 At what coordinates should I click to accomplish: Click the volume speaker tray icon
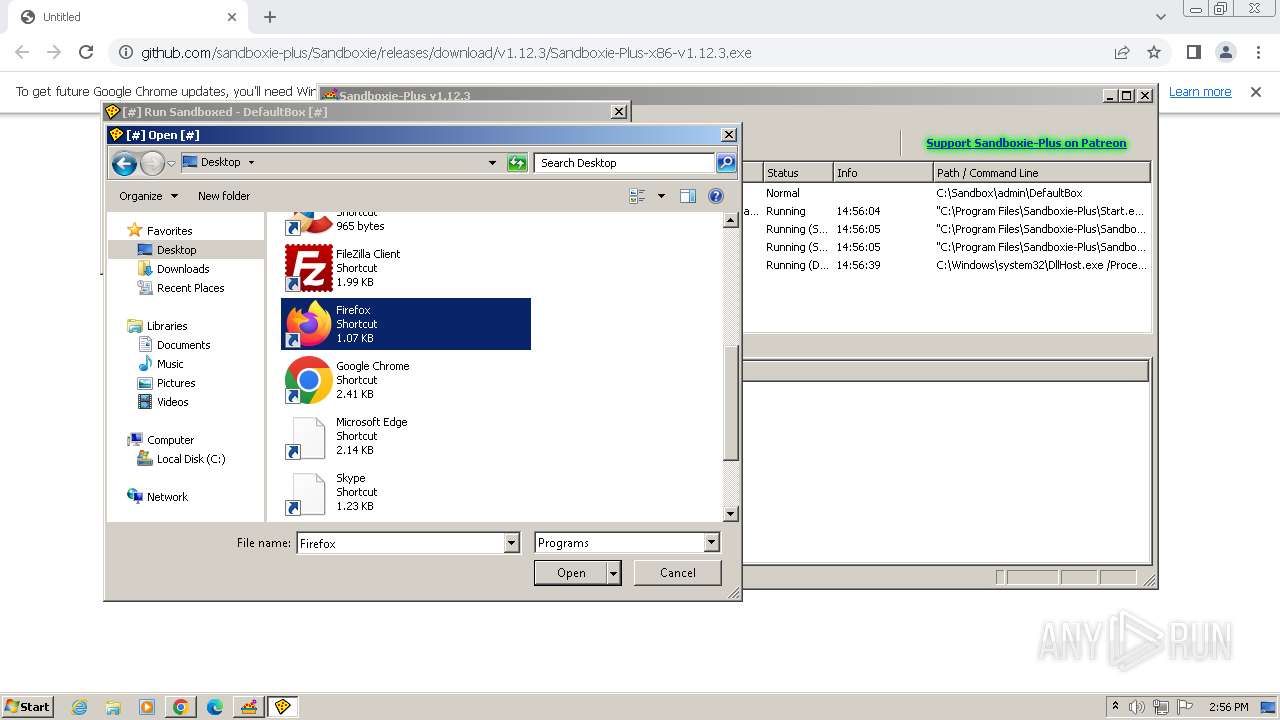(x=1137, y=707)
